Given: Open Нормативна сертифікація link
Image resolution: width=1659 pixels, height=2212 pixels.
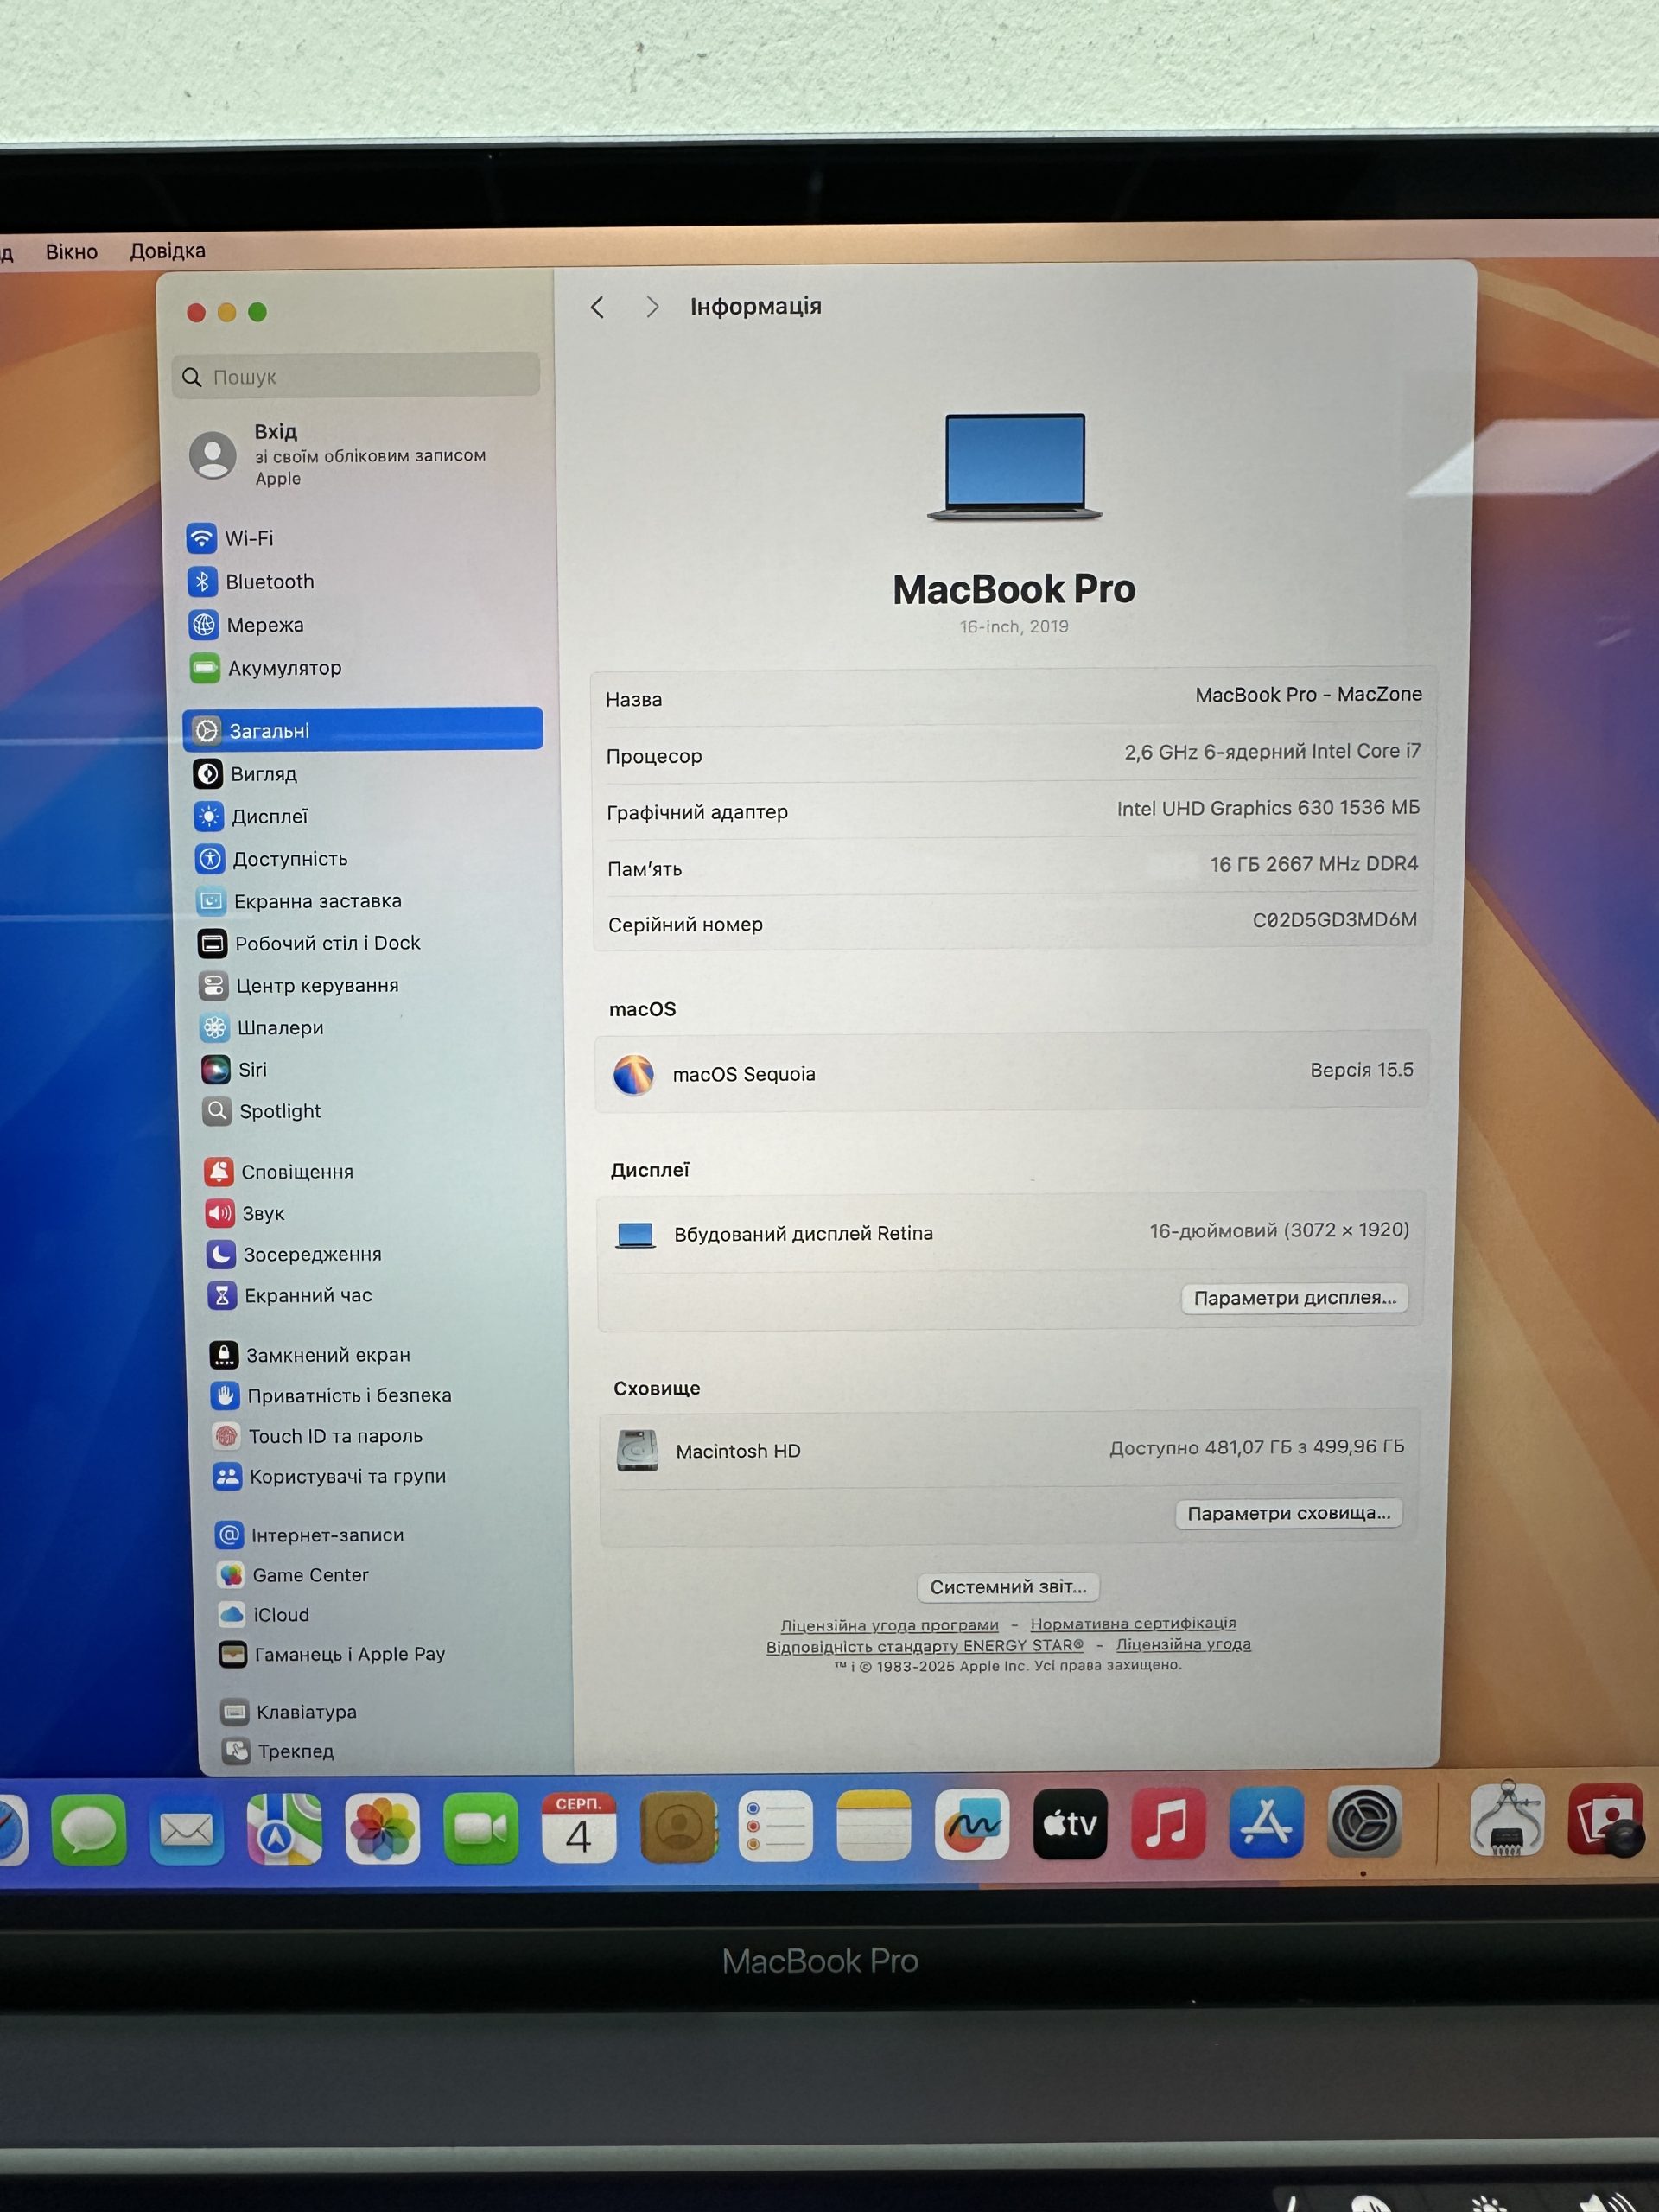Looking at the screenshot, I should 1133,1623.
